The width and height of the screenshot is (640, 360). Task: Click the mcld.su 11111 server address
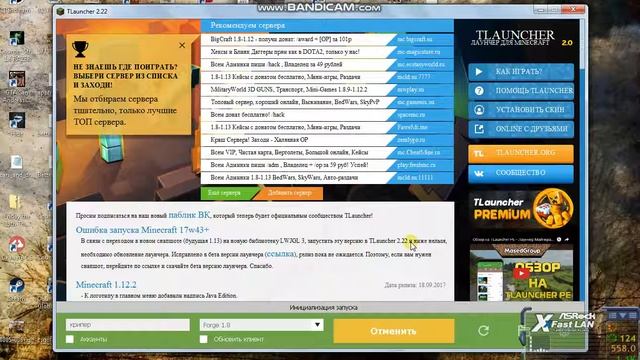coord(415,178)
